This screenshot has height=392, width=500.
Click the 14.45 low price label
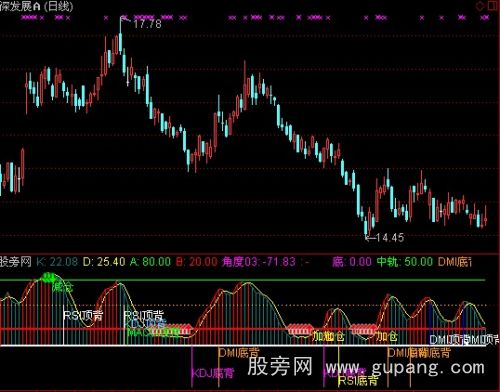(390, 238)
